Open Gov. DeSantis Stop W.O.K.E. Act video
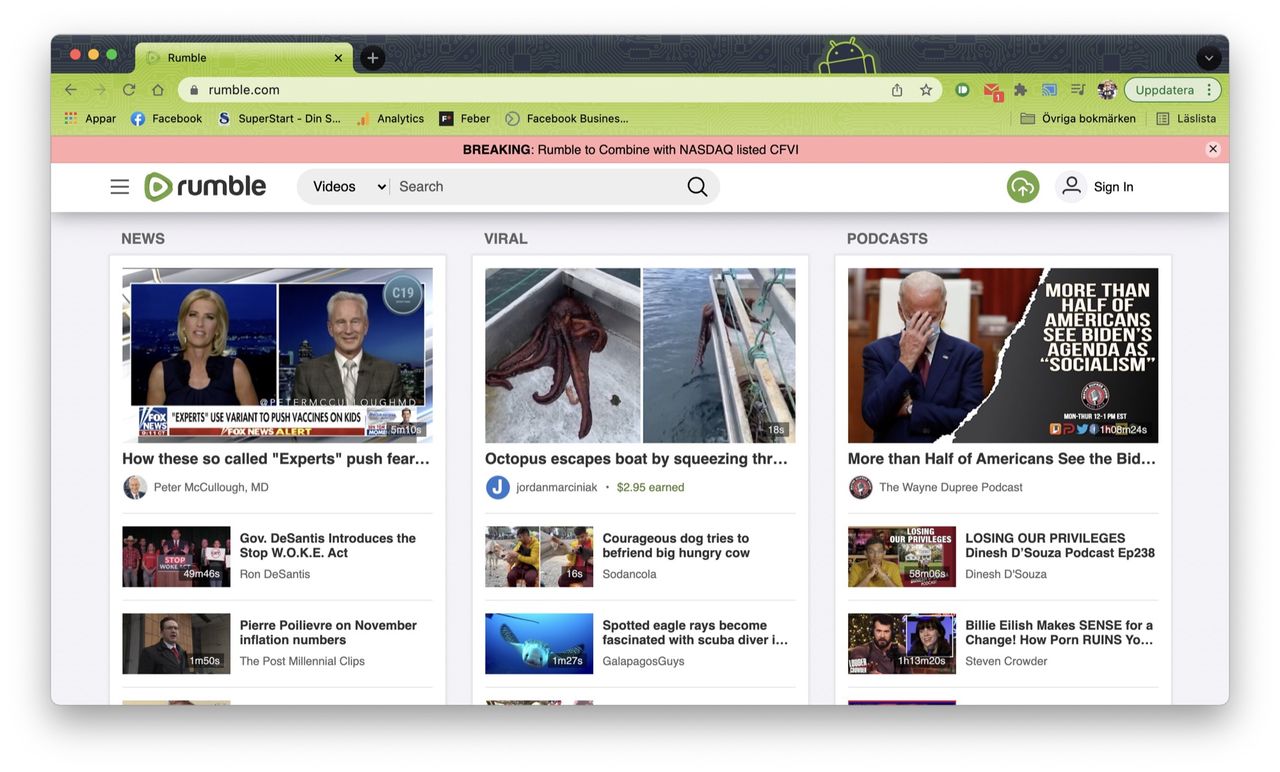The width and height of the screenshot is (1280, 772). pyautogui.click(x=327, y=545)
